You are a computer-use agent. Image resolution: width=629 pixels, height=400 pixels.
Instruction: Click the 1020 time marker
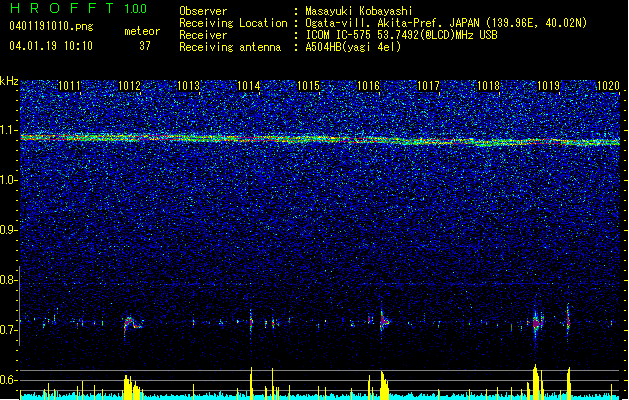pos(608,86)
